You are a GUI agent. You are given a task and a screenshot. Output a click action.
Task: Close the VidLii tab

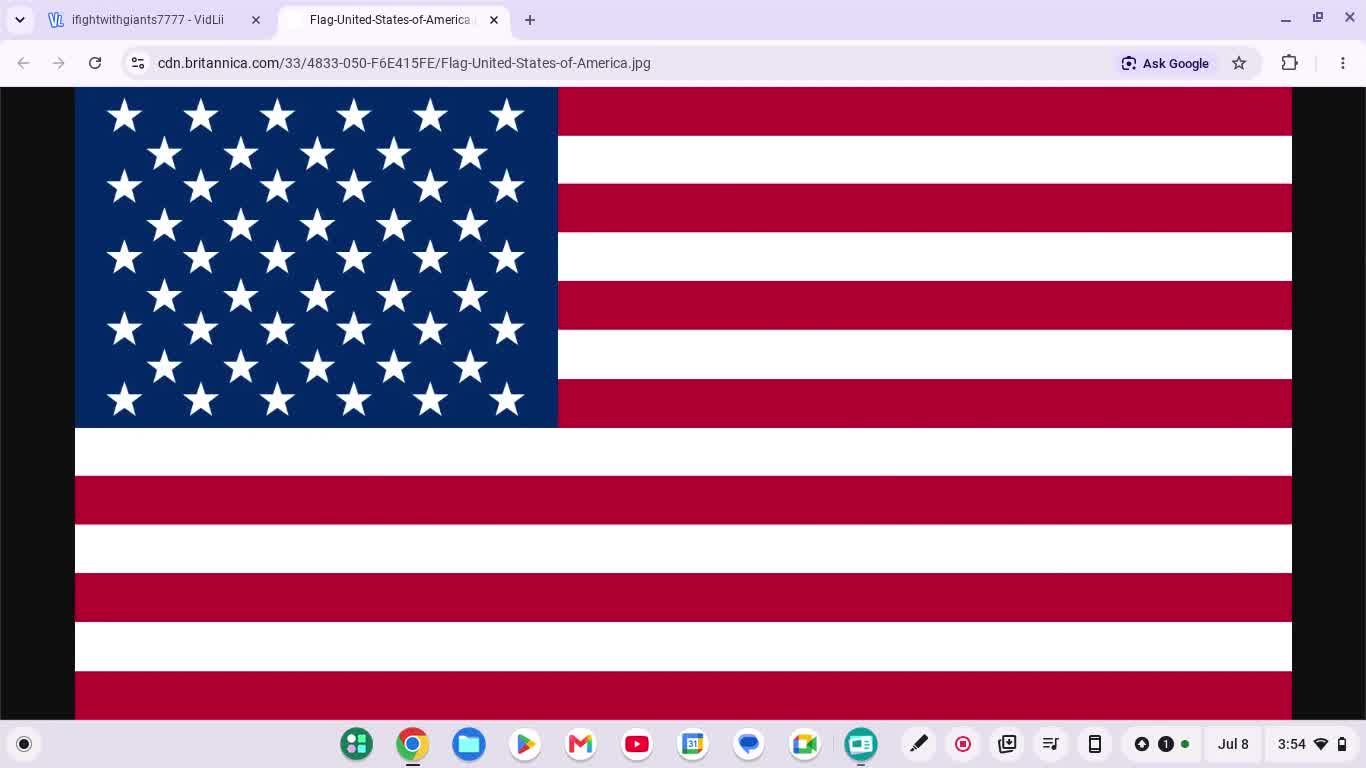pyautogui.click(x=256, y=20)
